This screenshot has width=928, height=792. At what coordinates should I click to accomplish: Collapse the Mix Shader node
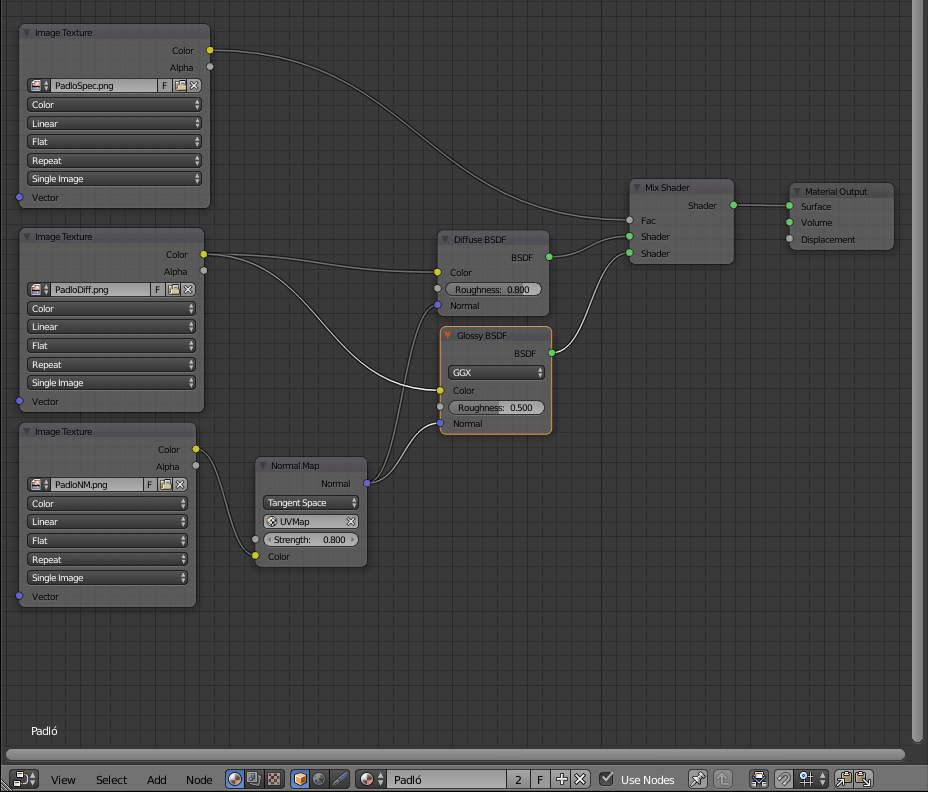[637, 187]
